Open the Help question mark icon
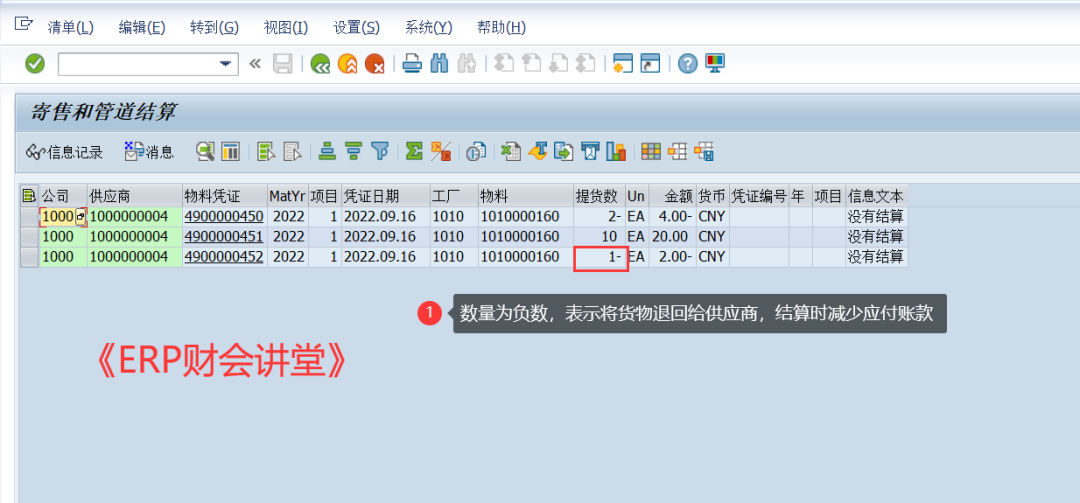The height and width of the screenshot is (503, 1080). pyautogui.click(x=687, y=64)
